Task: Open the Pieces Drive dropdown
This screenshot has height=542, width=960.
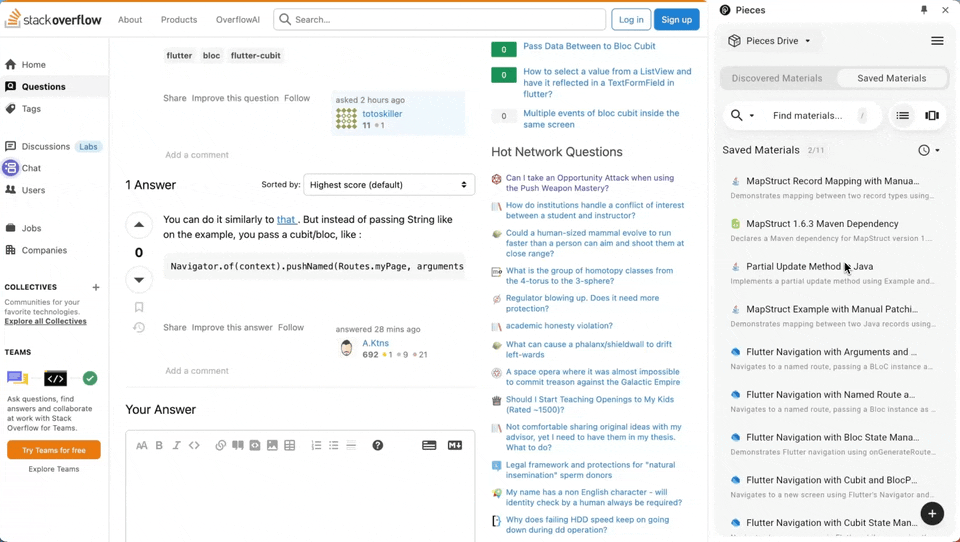Action: pos(770,41)
